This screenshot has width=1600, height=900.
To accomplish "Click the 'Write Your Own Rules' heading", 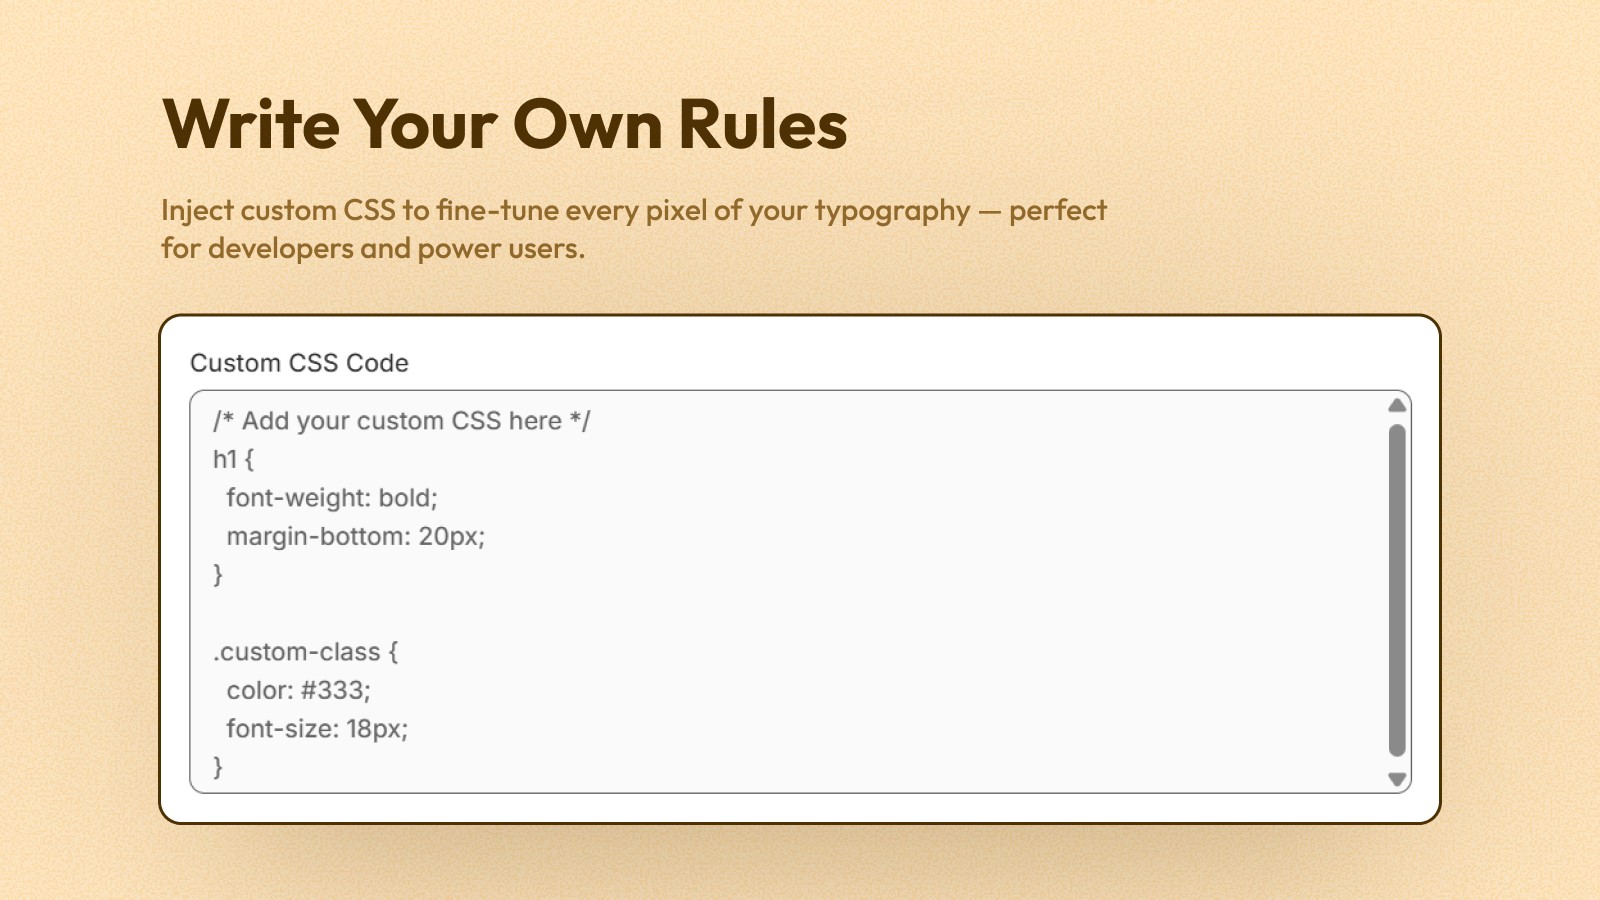I will click(505, 124).
